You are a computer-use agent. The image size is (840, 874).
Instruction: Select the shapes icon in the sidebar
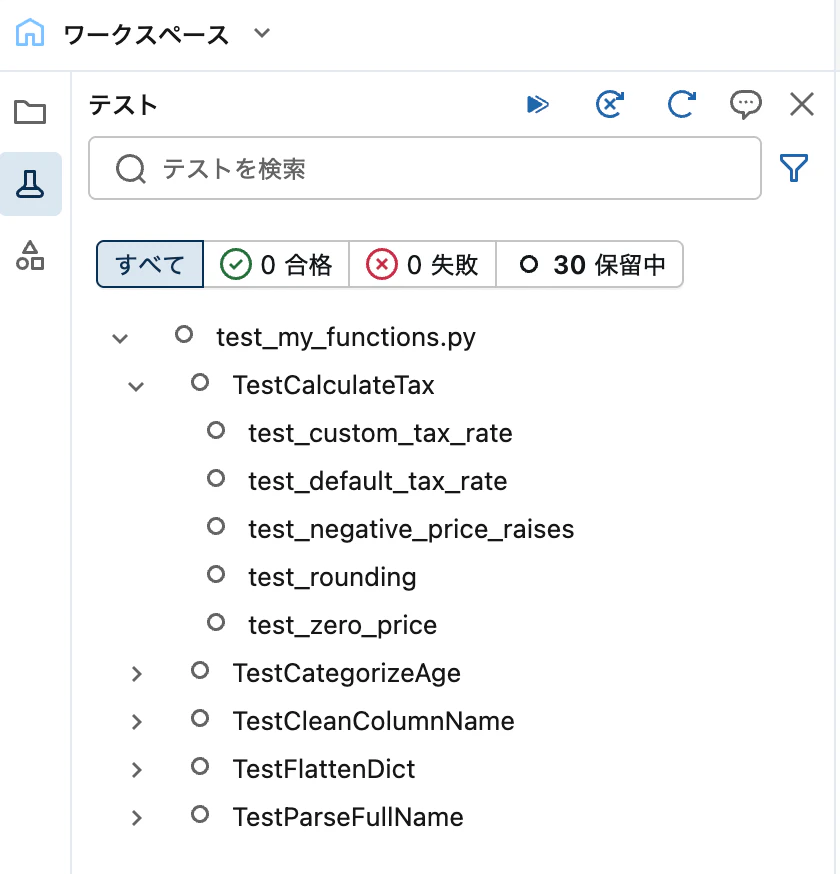click(30, 255)
